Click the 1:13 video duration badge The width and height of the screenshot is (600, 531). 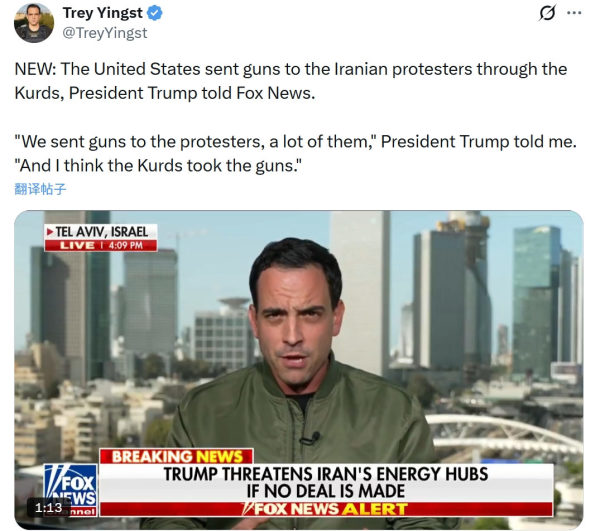[48, 508]
